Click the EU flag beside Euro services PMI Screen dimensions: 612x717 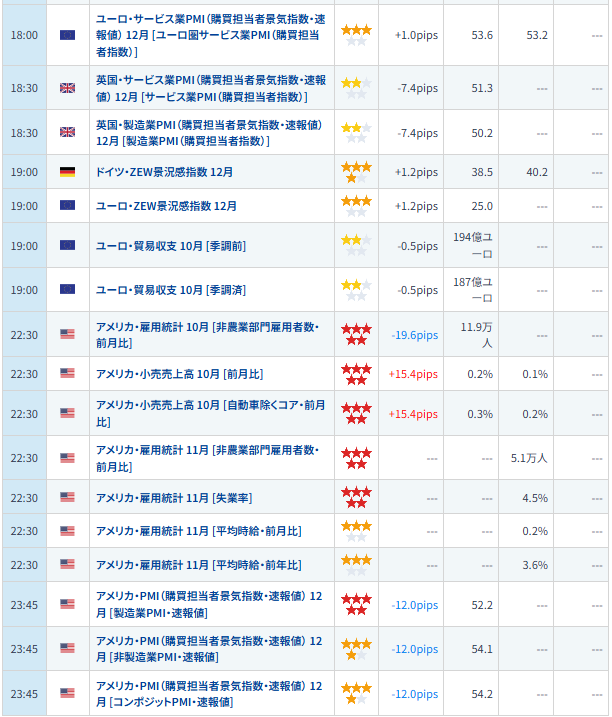click(67, 35)
